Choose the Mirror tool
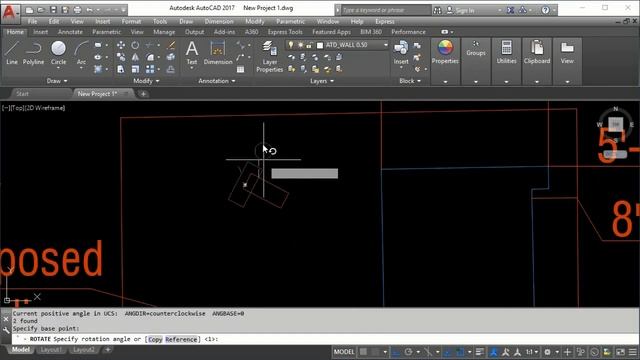This screenshot has width=640, height=360. (x=135, y=57)
